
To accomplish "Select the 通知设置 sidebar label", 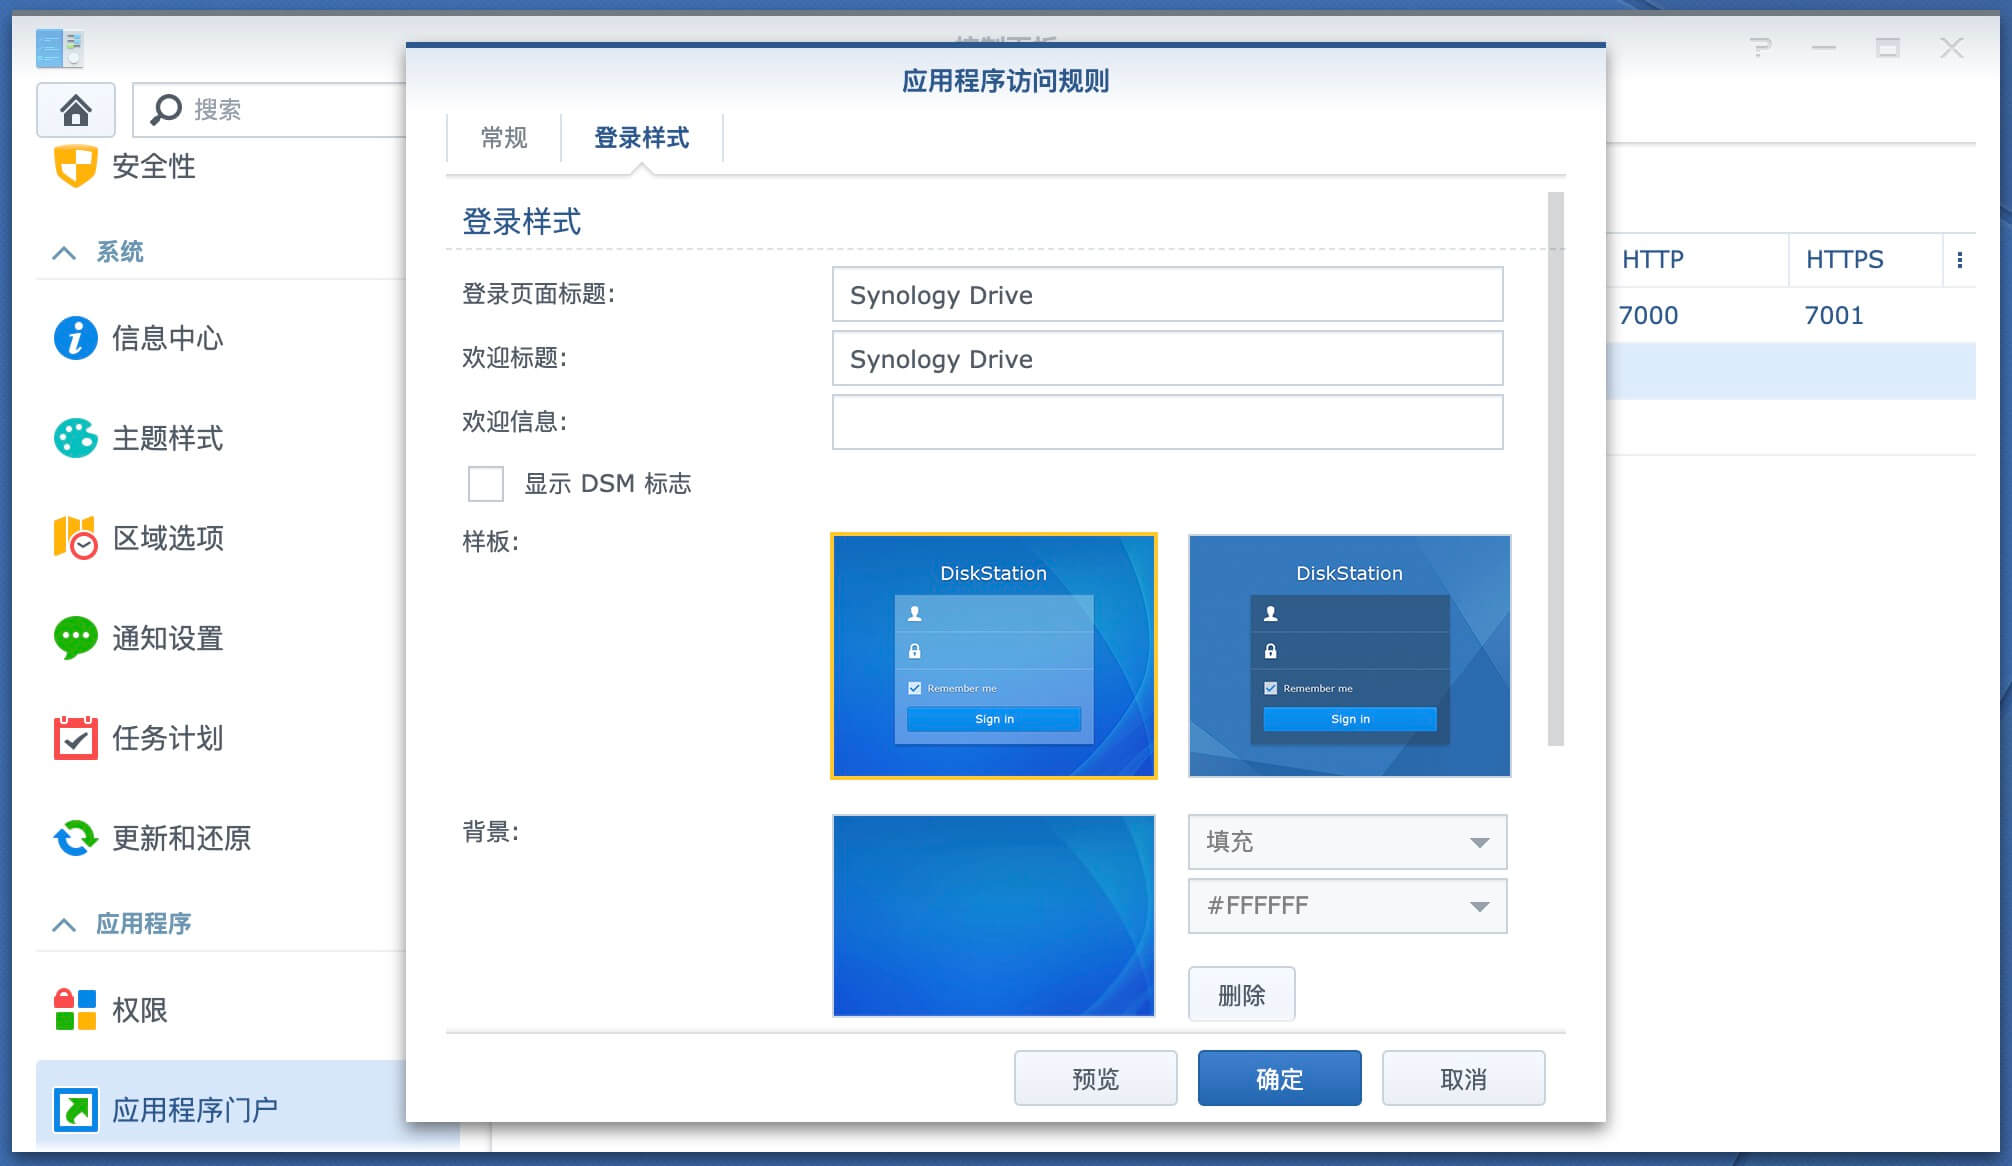I will pos(168,638).
